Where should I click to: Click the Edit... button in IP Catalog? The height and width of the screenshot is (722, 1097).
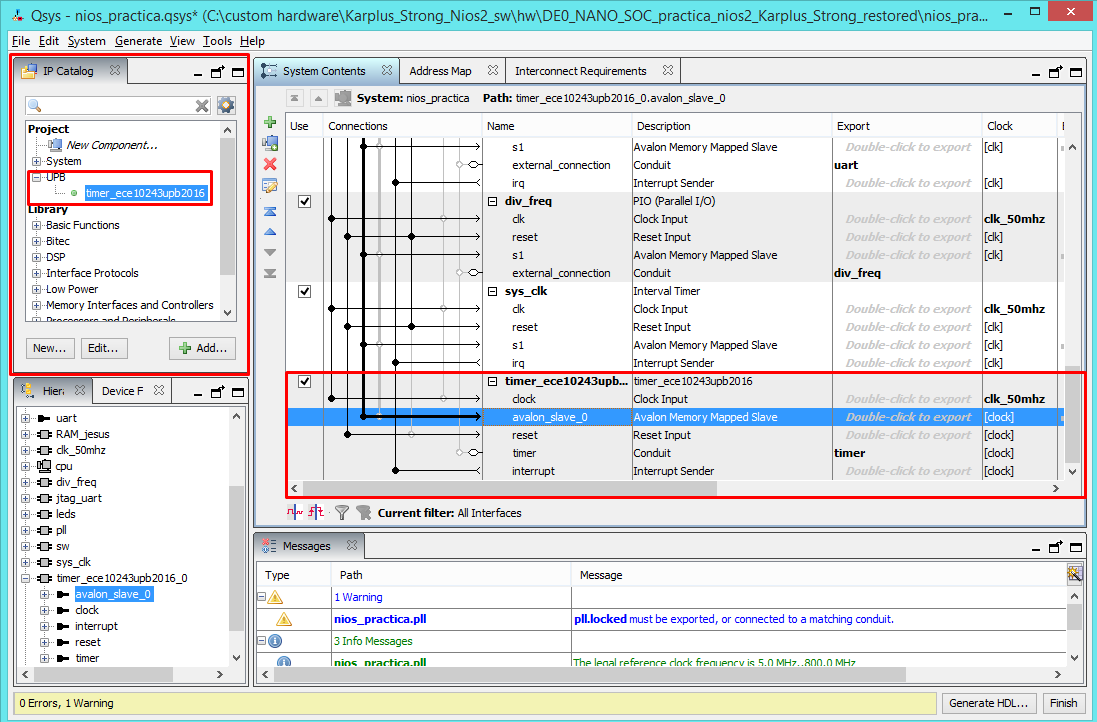coord(103,348)
